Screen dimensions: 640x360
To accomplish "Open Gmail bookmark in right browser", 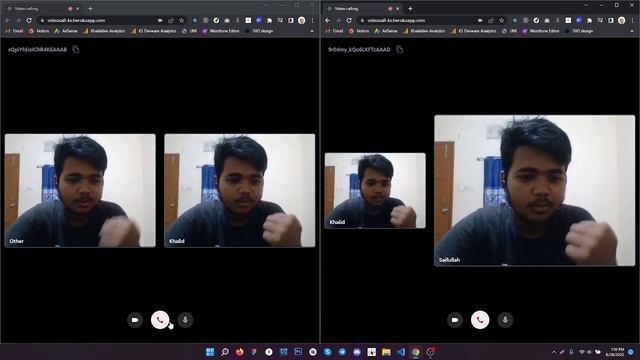I will pos(335,31).
